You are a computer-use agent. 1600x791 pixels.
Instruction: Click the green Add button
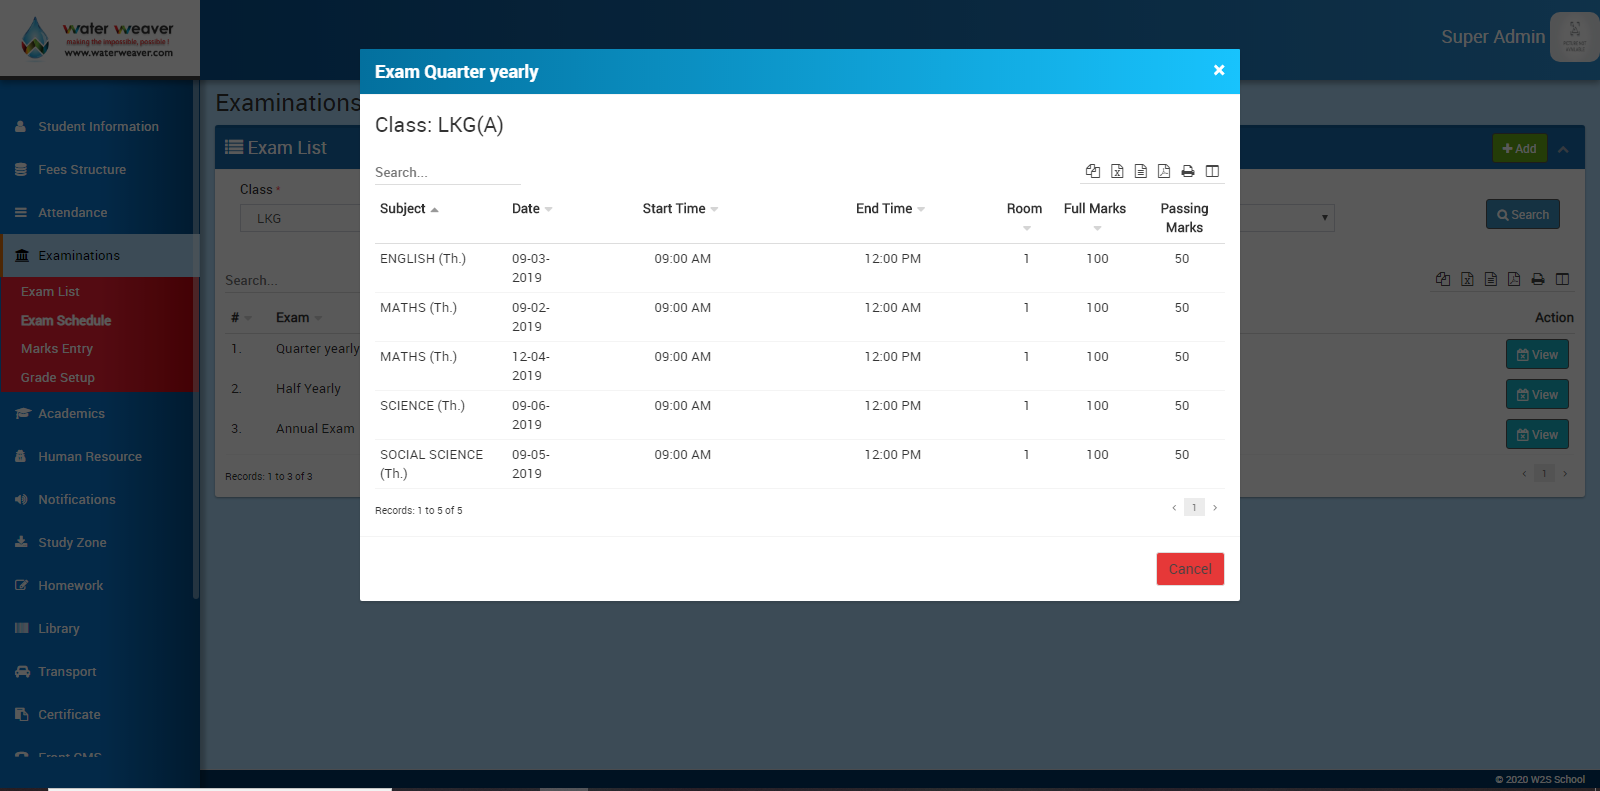coord(1519,149)
